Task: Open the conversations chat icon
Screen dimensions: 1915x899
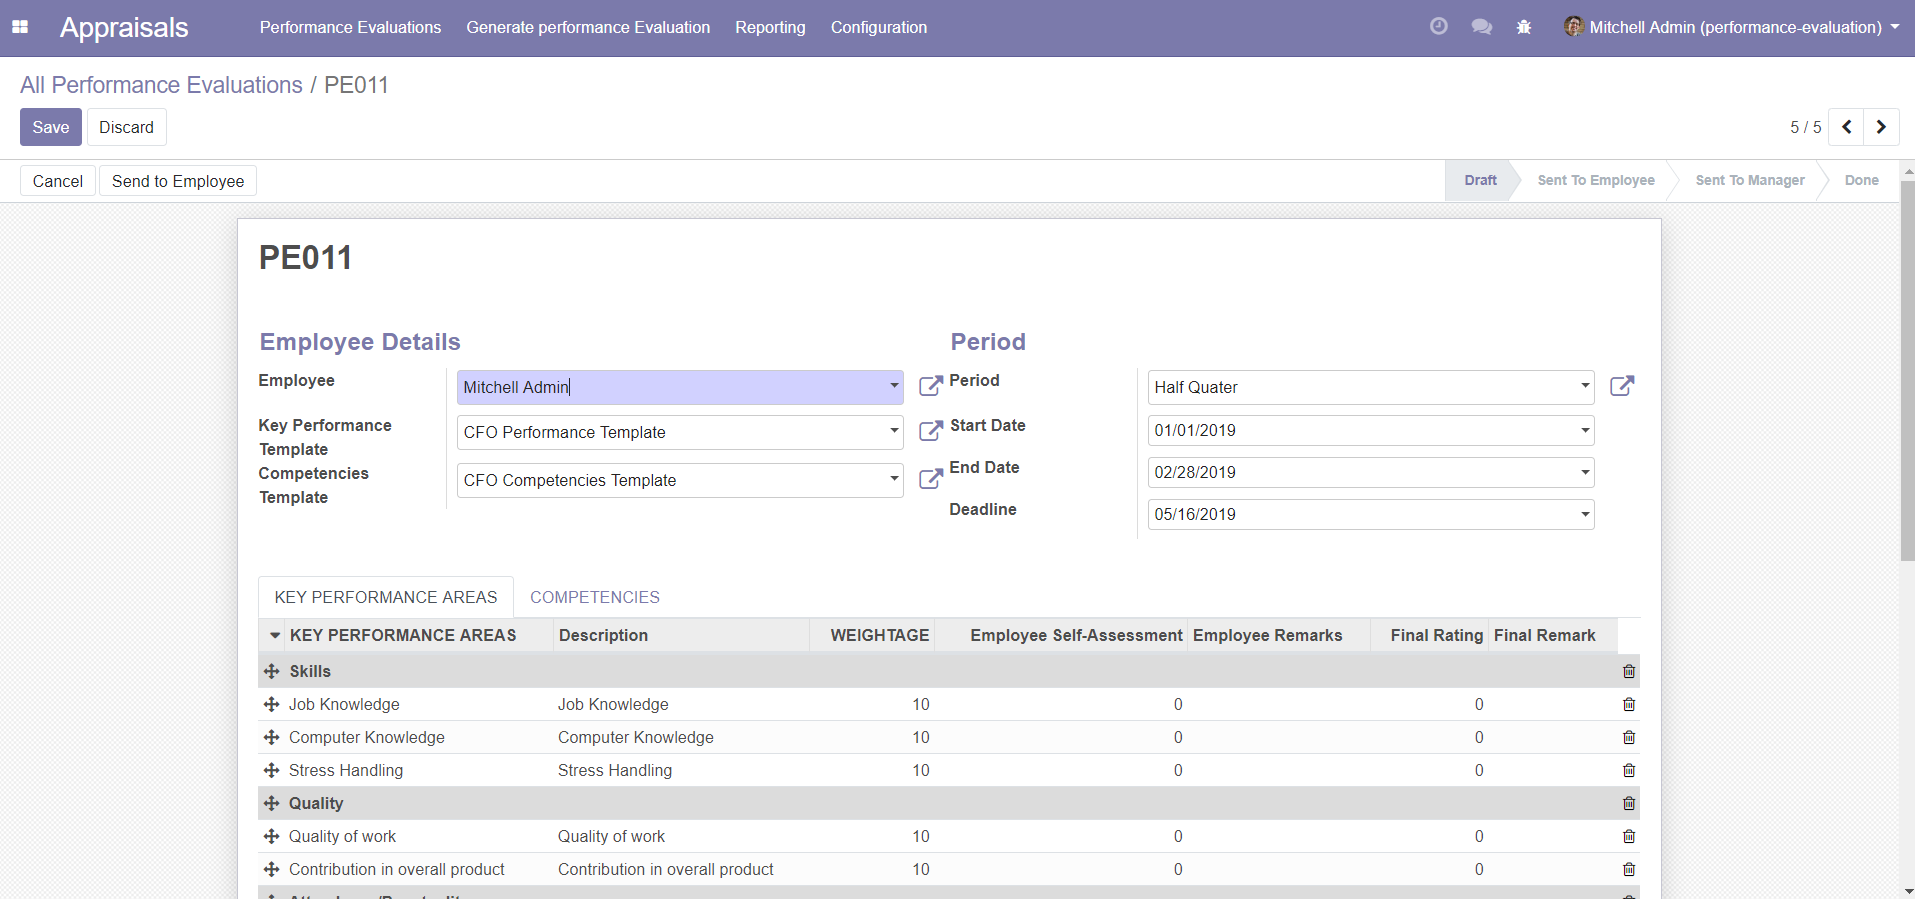Action: click(x=1481, y=27)
